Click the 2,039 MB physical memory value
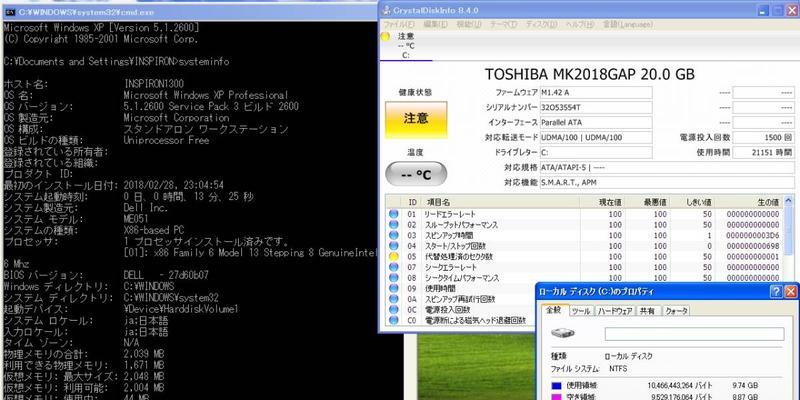Screen dimensions: 800x400 click(144, 354)
